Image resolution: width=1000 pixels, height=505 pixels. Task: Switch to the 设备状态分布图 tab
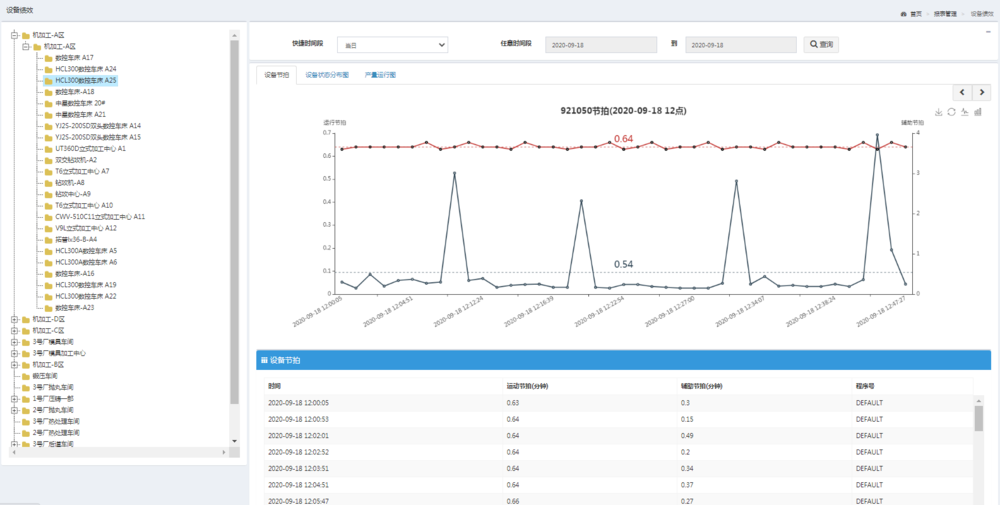pos(327,75)
